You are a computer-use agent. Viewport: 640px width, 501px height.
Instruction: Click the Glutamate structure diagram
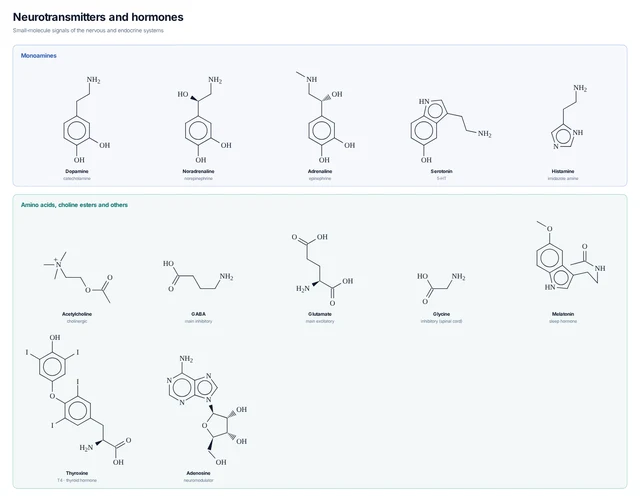click(322, 269)
